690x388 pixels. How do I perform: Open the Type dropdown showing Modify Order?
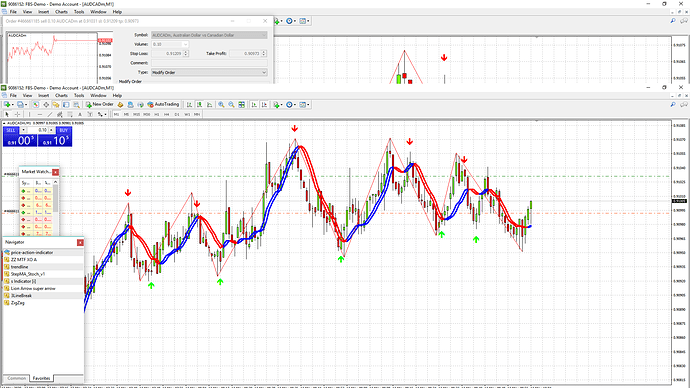pyautogui.click(x=209, y=72)
